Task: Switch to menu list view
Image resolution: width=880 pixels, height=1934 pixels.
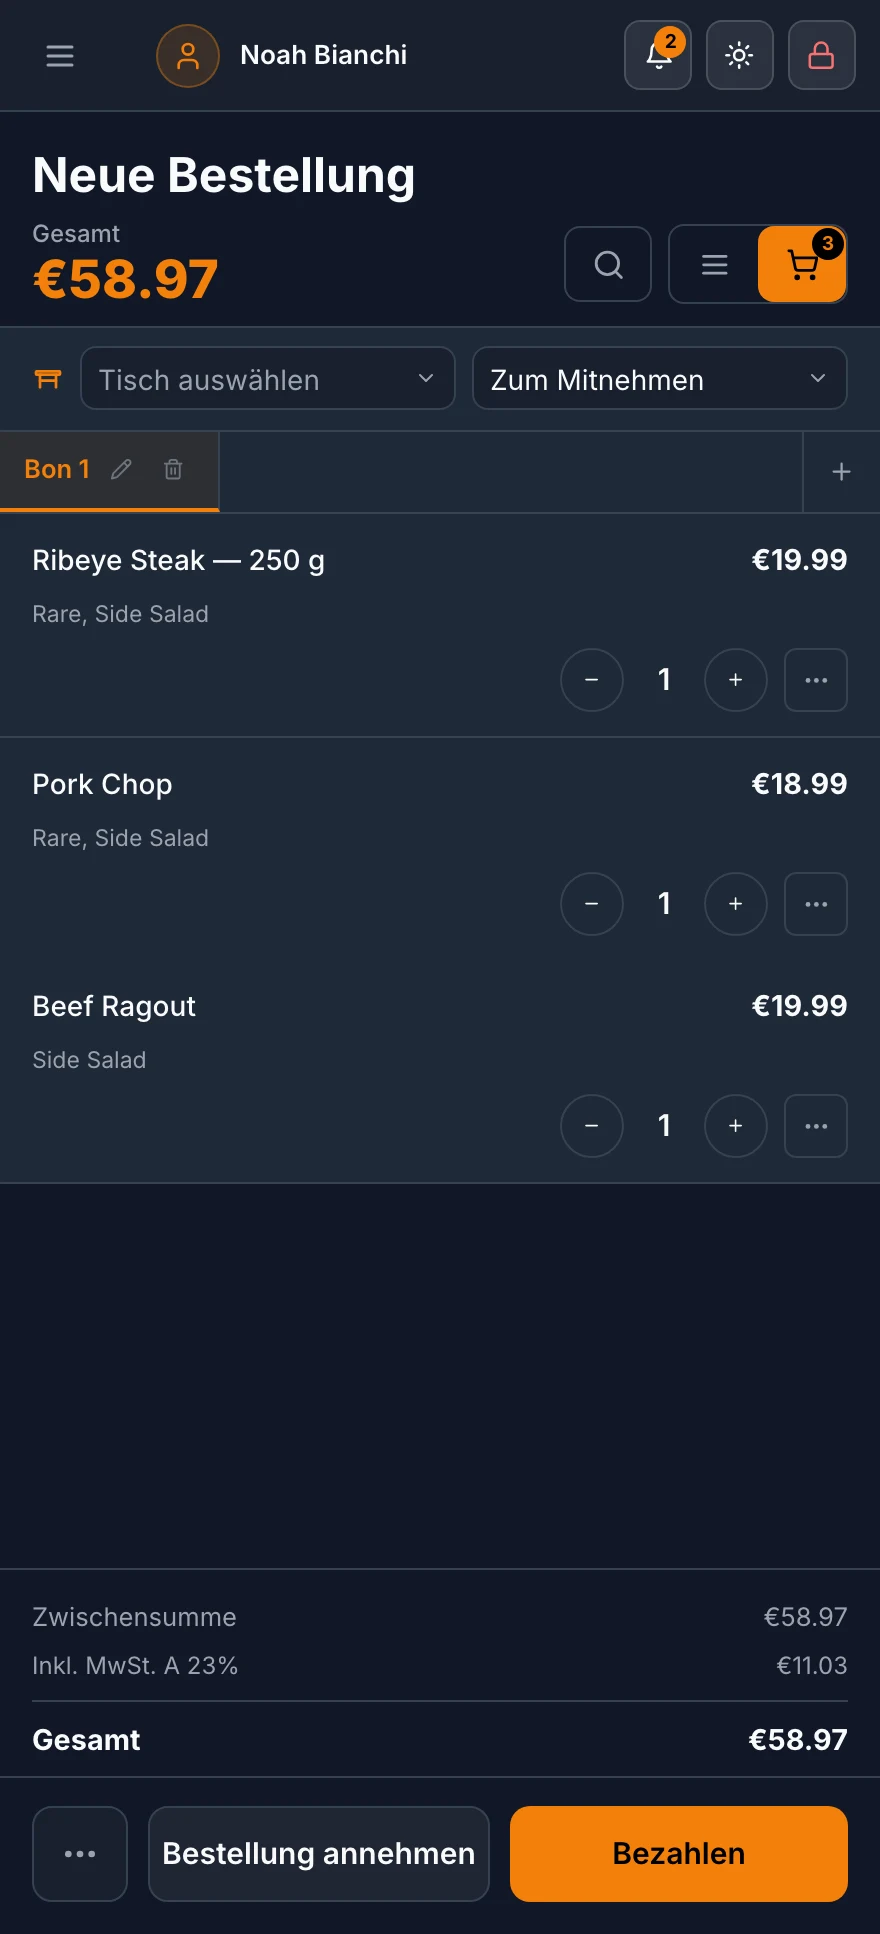Action: click(x=714, y=264)
